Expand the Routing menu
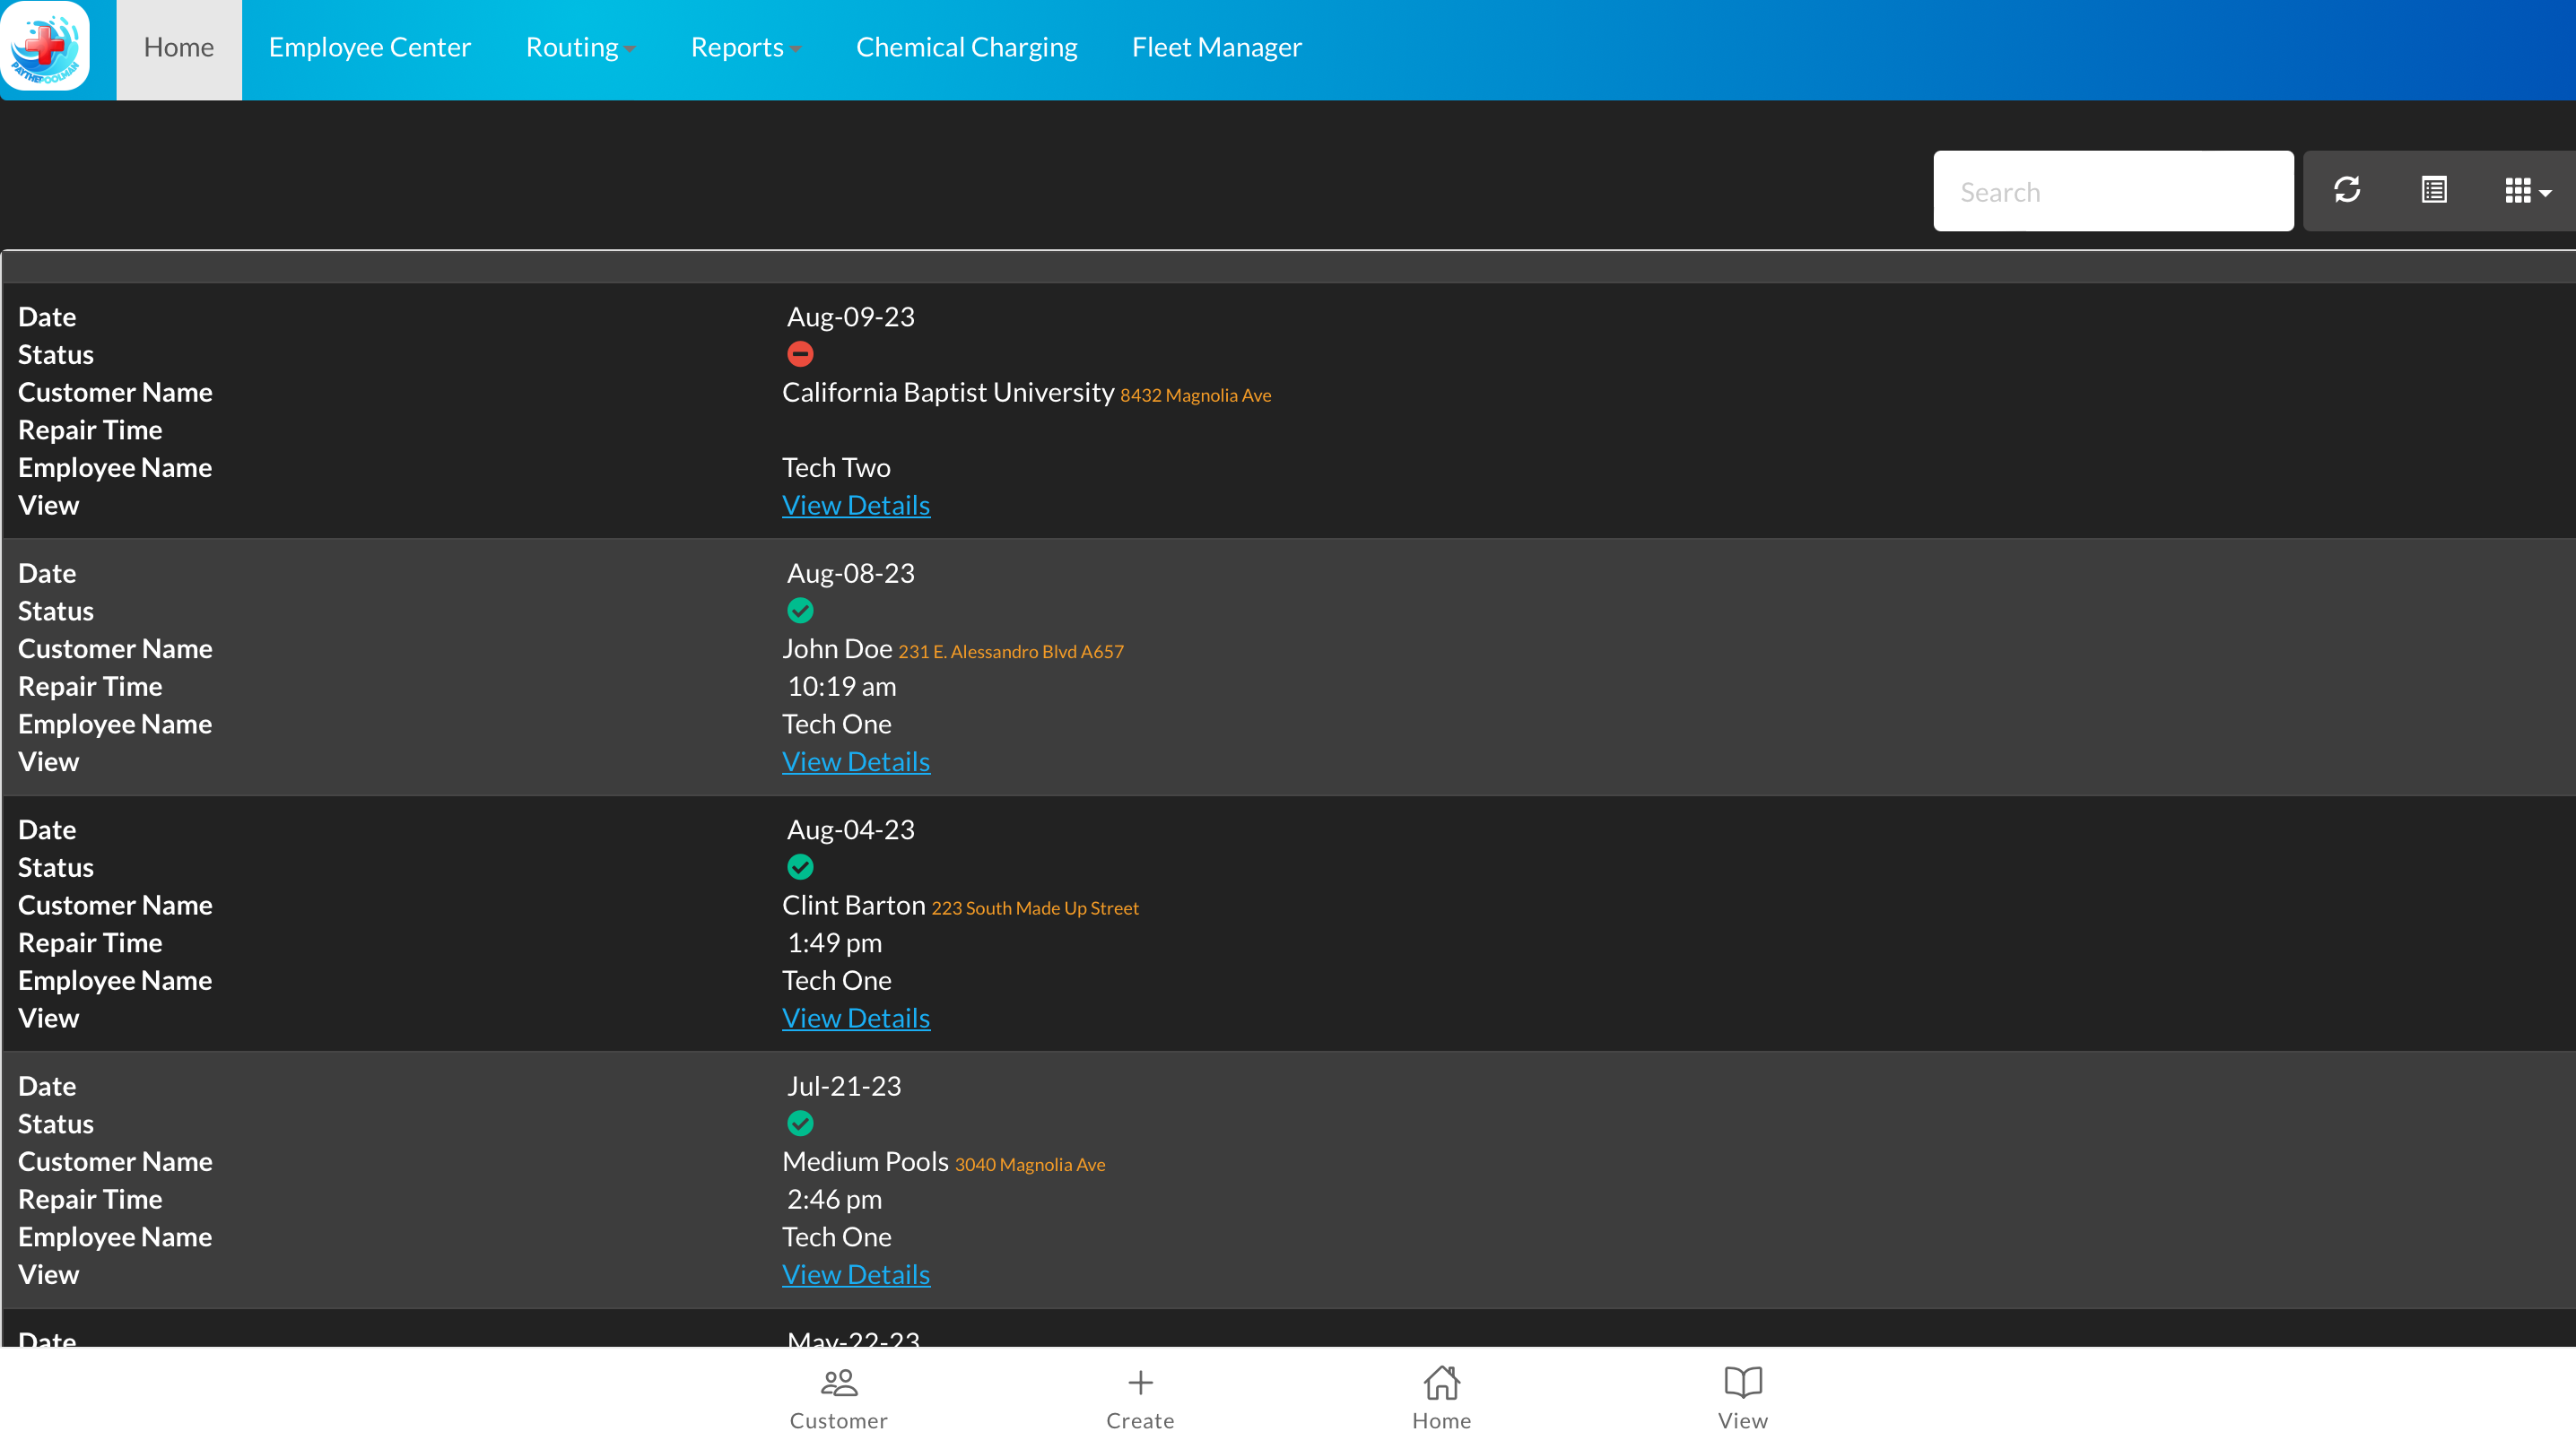This screenshot has width=2576, height=1449. [x=580, y=47]
